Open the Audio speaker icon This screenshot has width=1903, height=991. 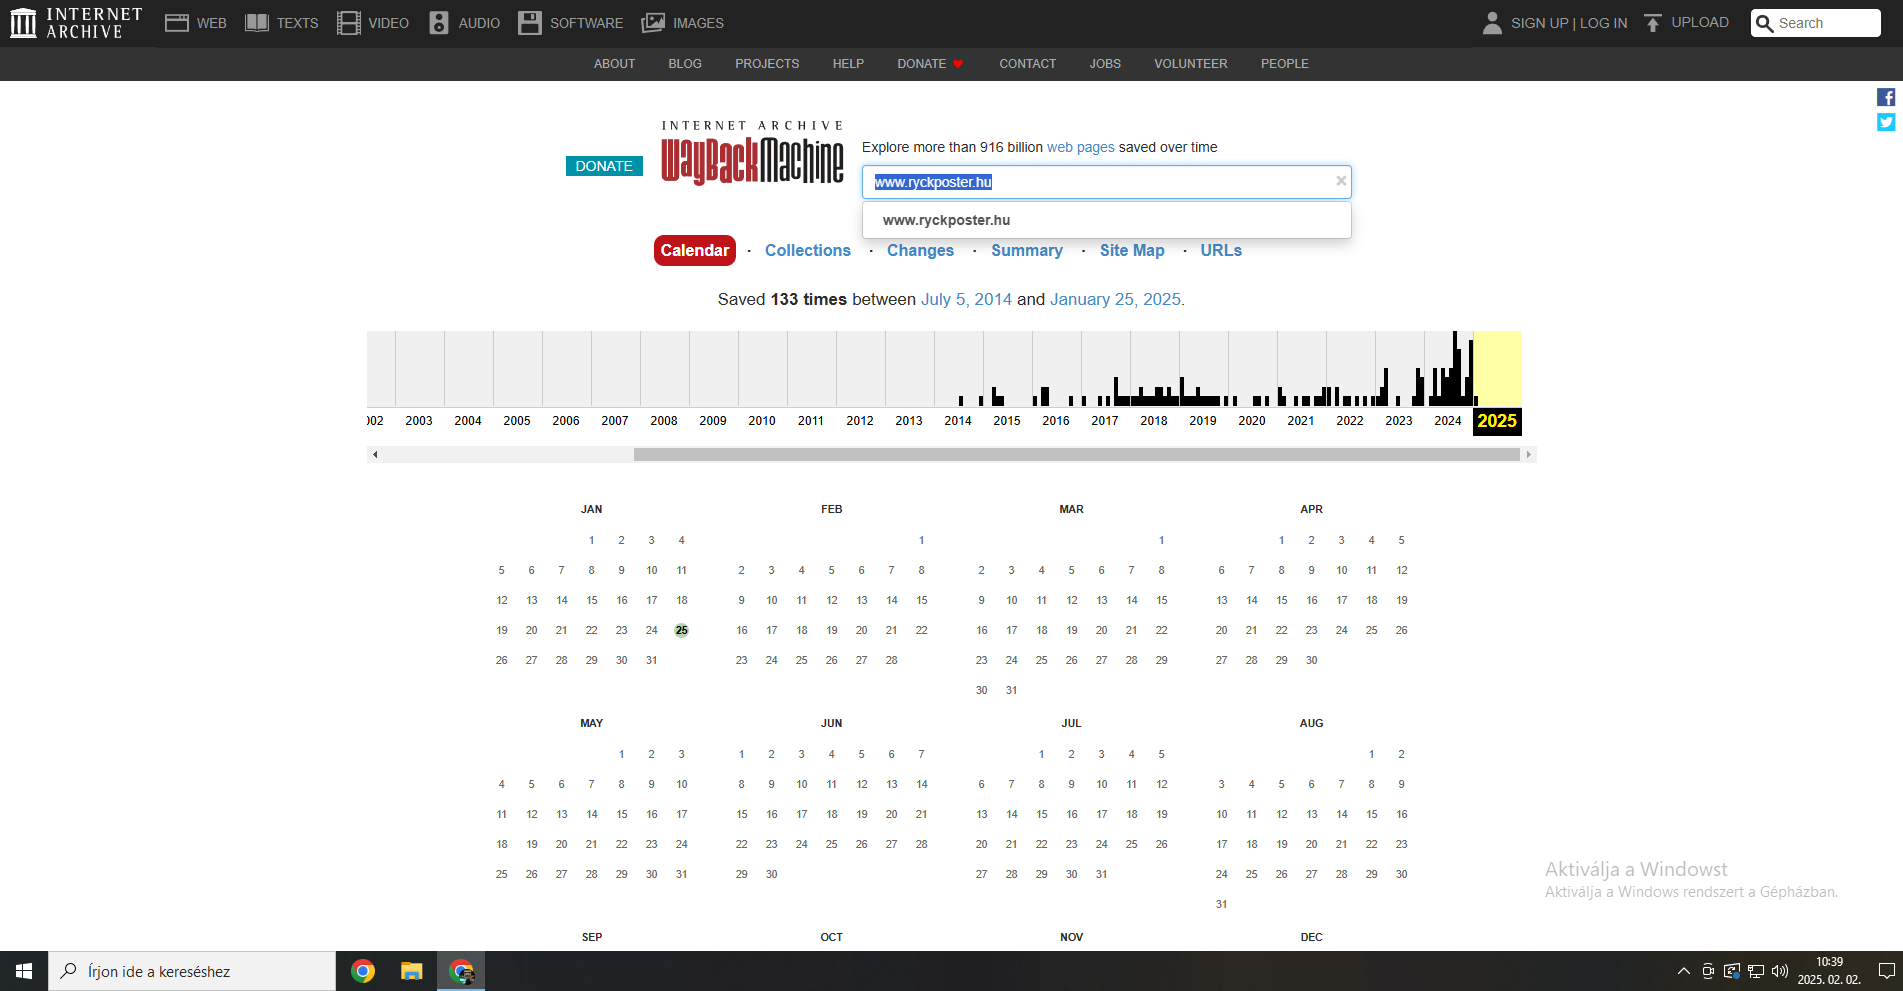(439, 23)
